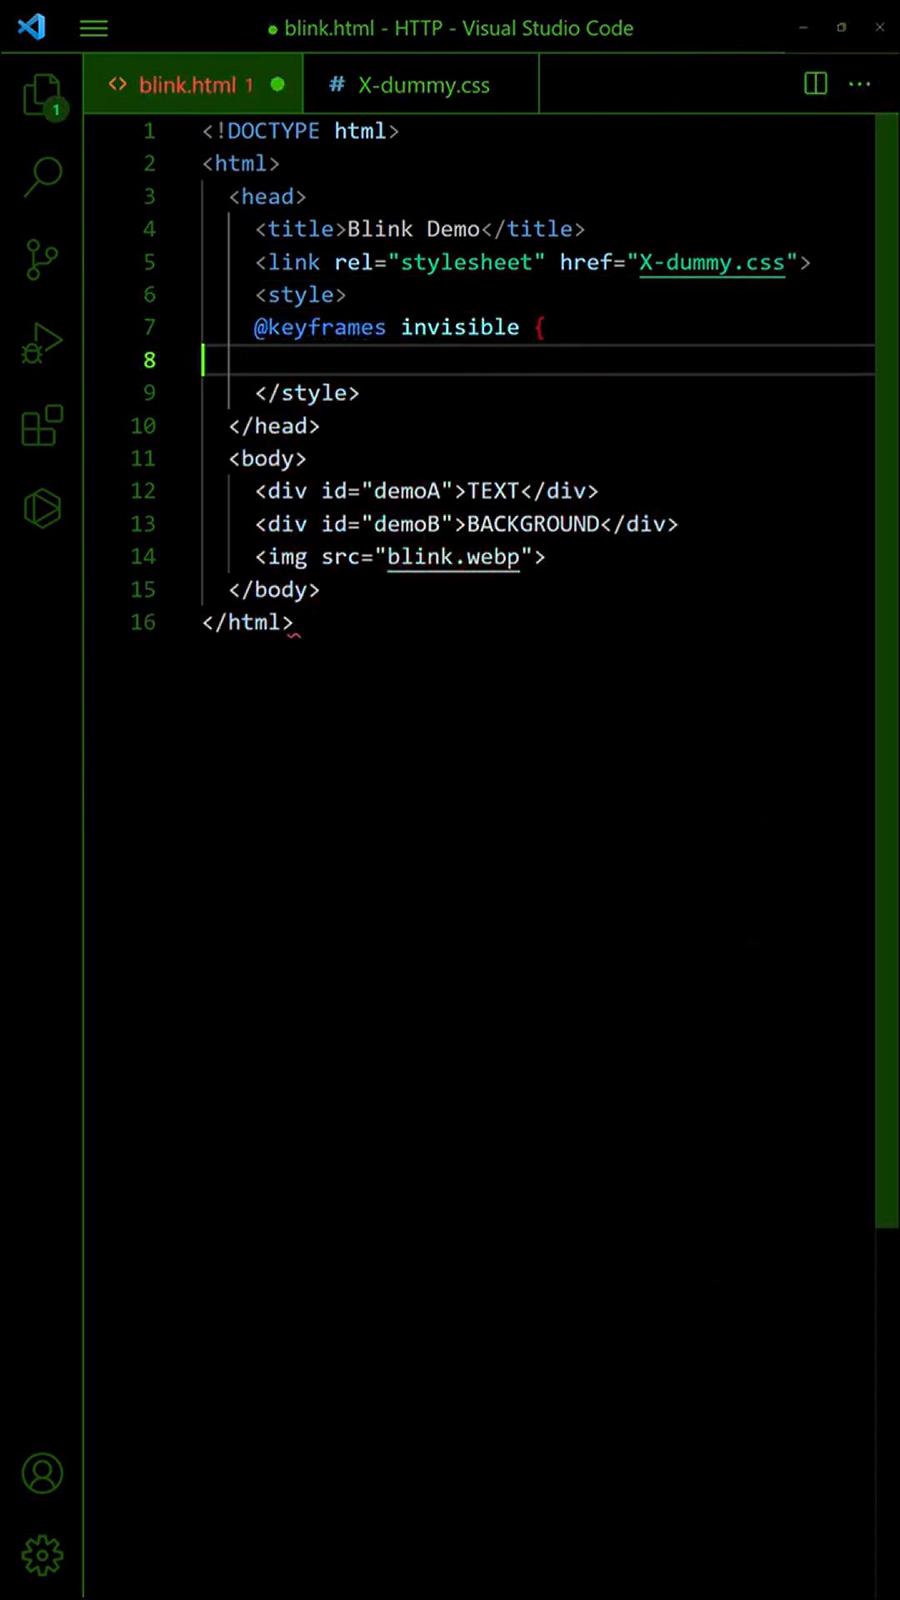Follow the blink.webp image source link

453,557
